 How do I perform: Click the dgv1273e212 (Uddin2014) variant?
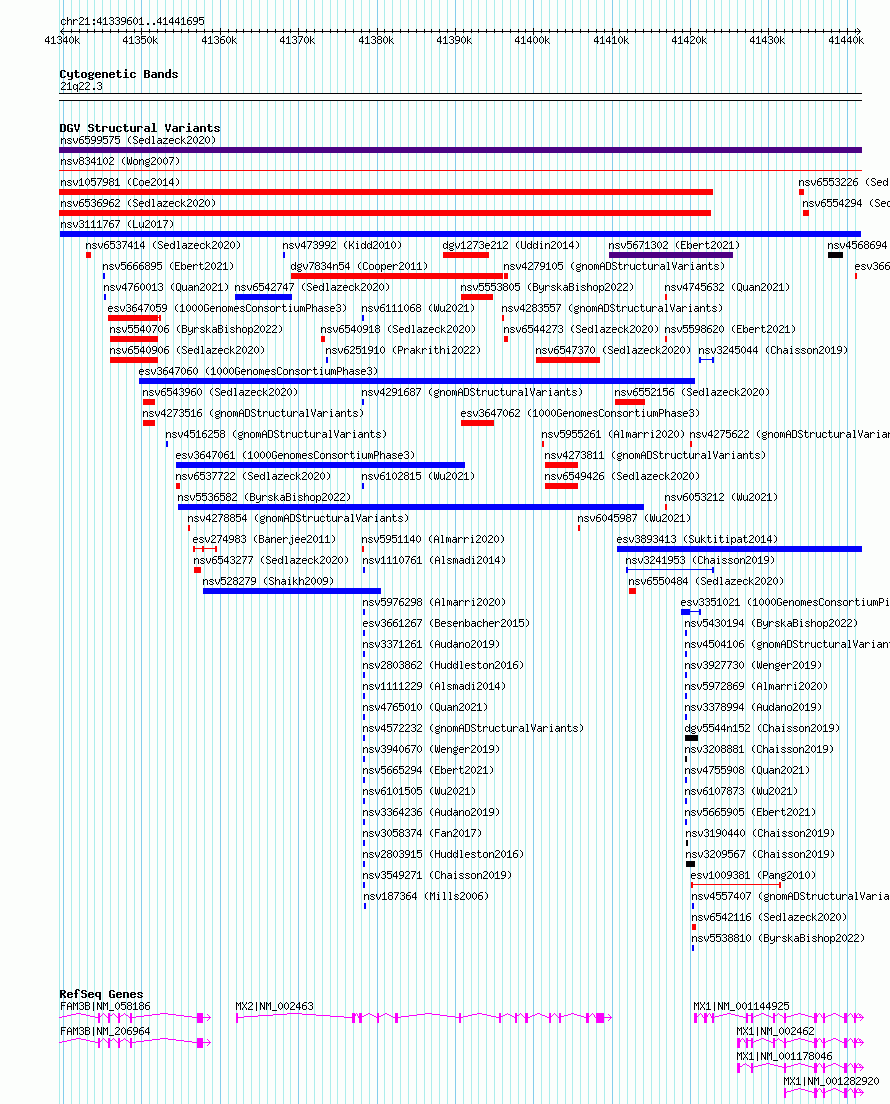[x=511, y=246]
